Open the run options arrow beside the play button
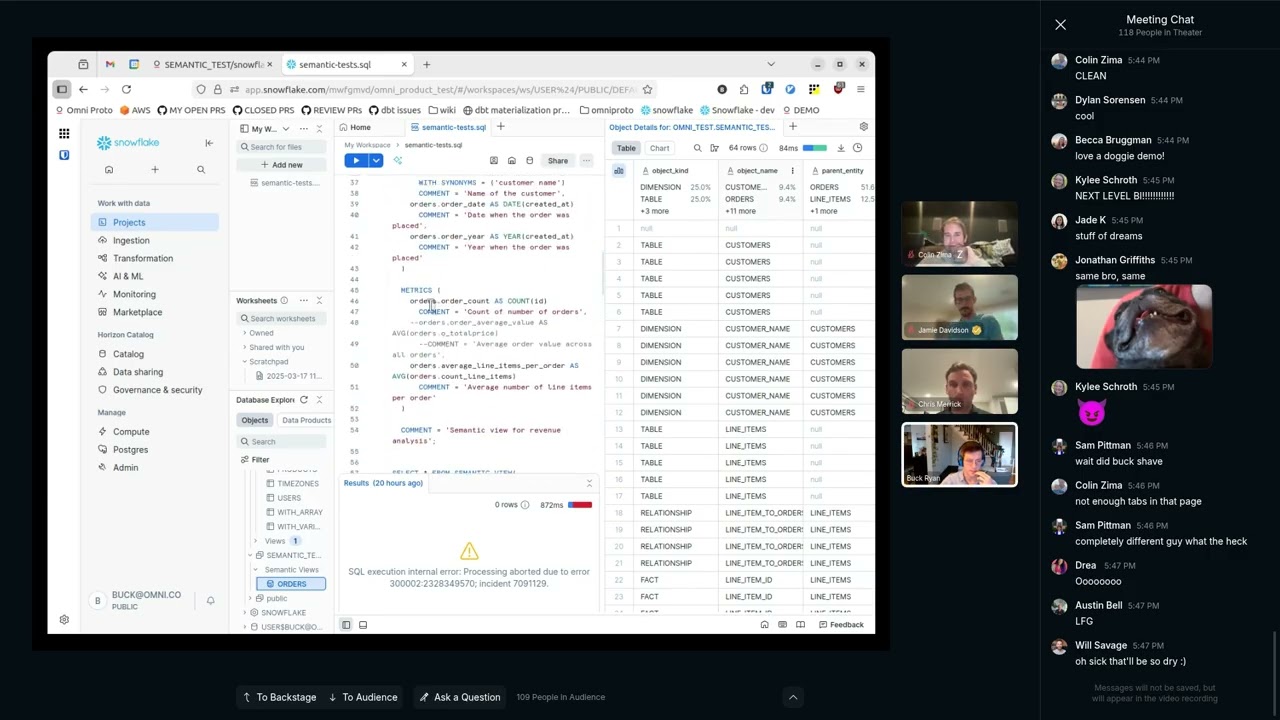 pyautogui.click(x=376, y=160)
